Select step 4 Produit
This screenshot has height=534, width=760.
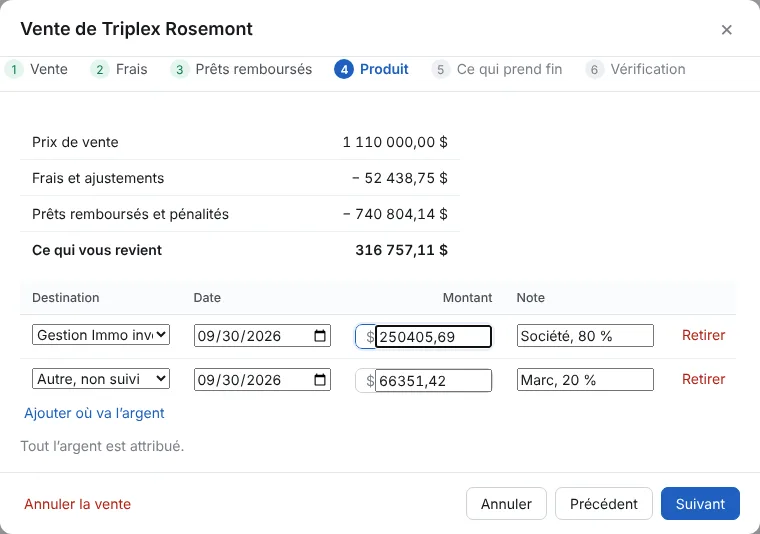click(371, 69)
